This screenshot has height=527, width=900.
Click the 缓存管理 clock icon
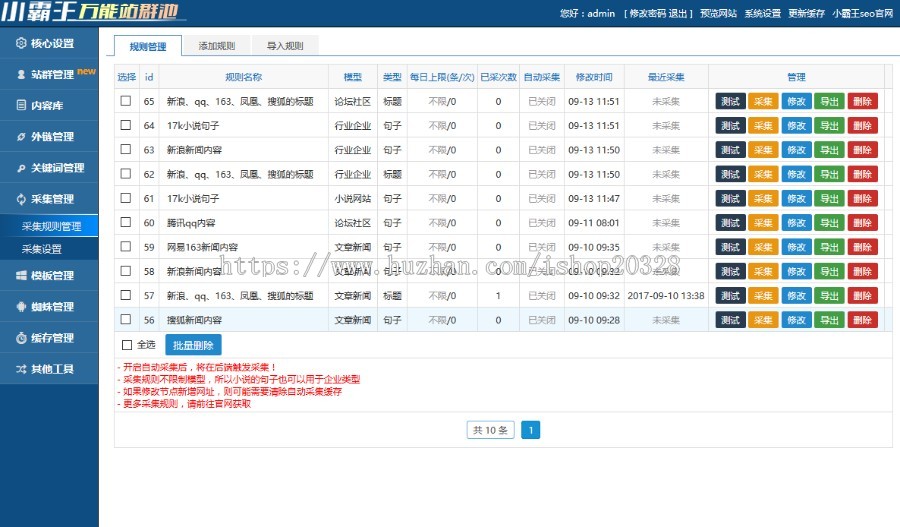[21, 338]
